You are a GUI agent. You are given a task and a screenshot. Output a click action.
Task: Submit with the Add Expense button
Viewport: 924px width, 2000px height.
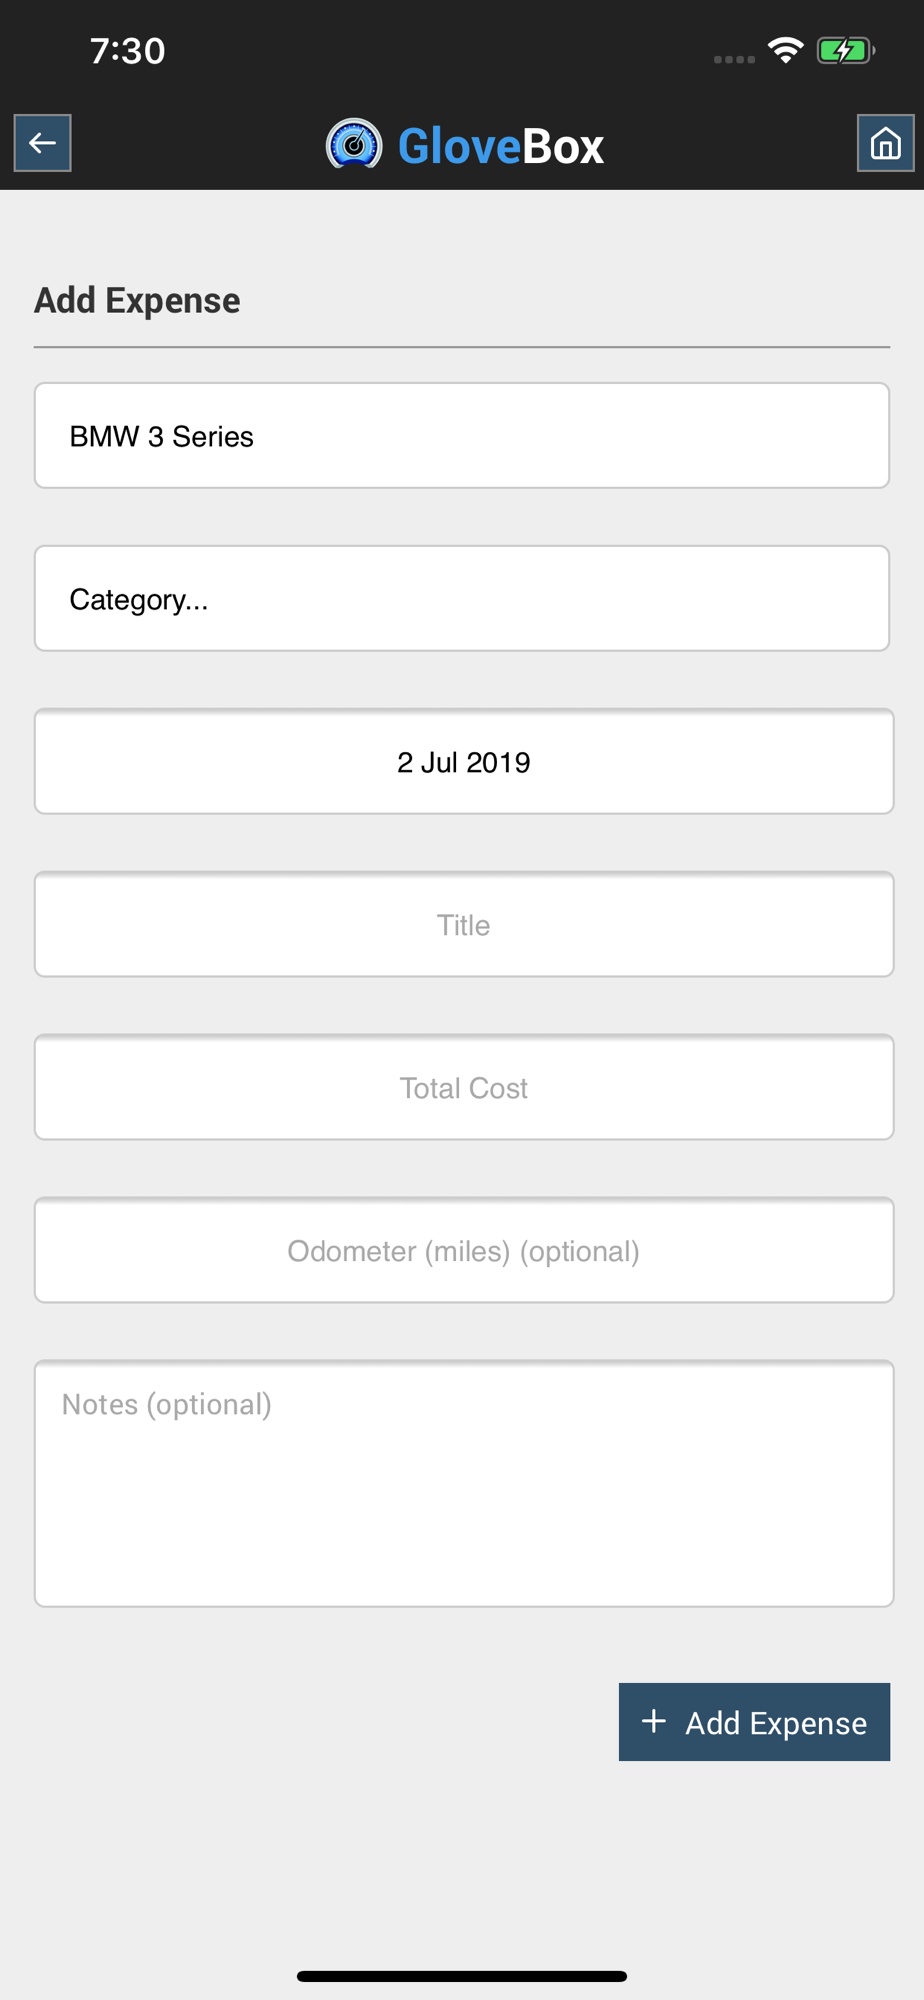coord(754,1722)
